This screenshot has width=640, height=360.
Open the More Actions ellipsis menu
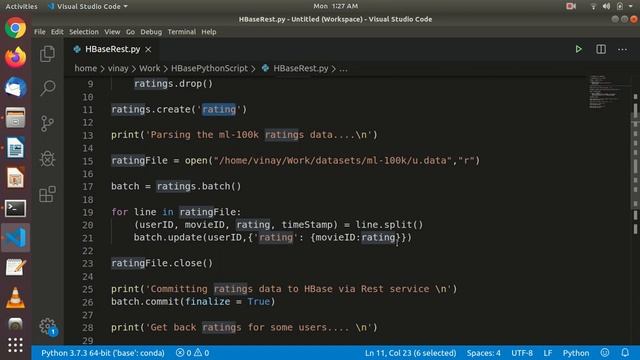pos(622,49)
